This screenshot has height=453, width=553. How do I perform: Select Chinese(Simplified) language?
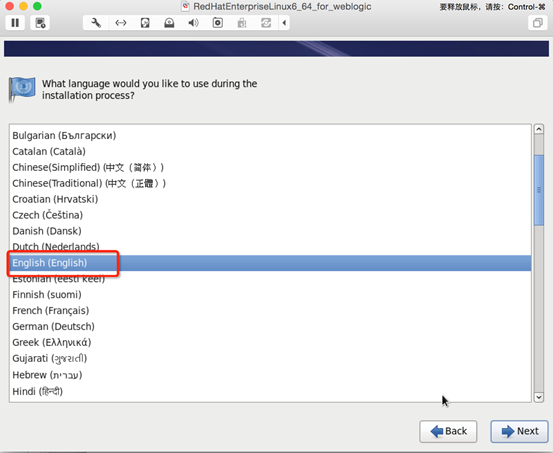click(270, 167)
